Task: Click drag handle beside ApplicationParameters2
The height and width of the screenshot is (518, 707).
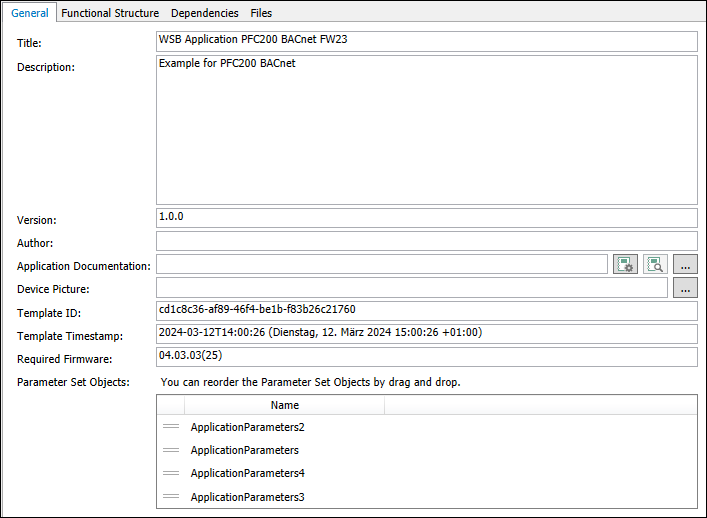Action: pos(171,426)
